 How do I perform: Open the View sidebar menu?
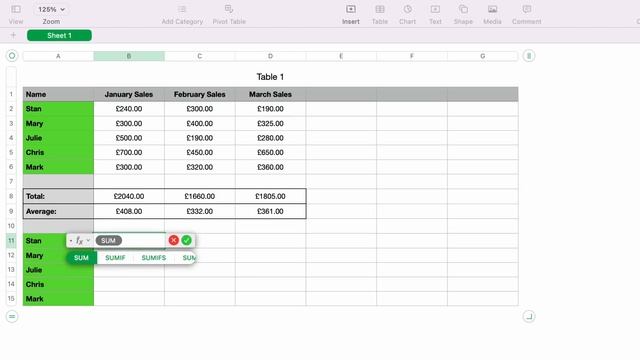(x=16, y=9)
